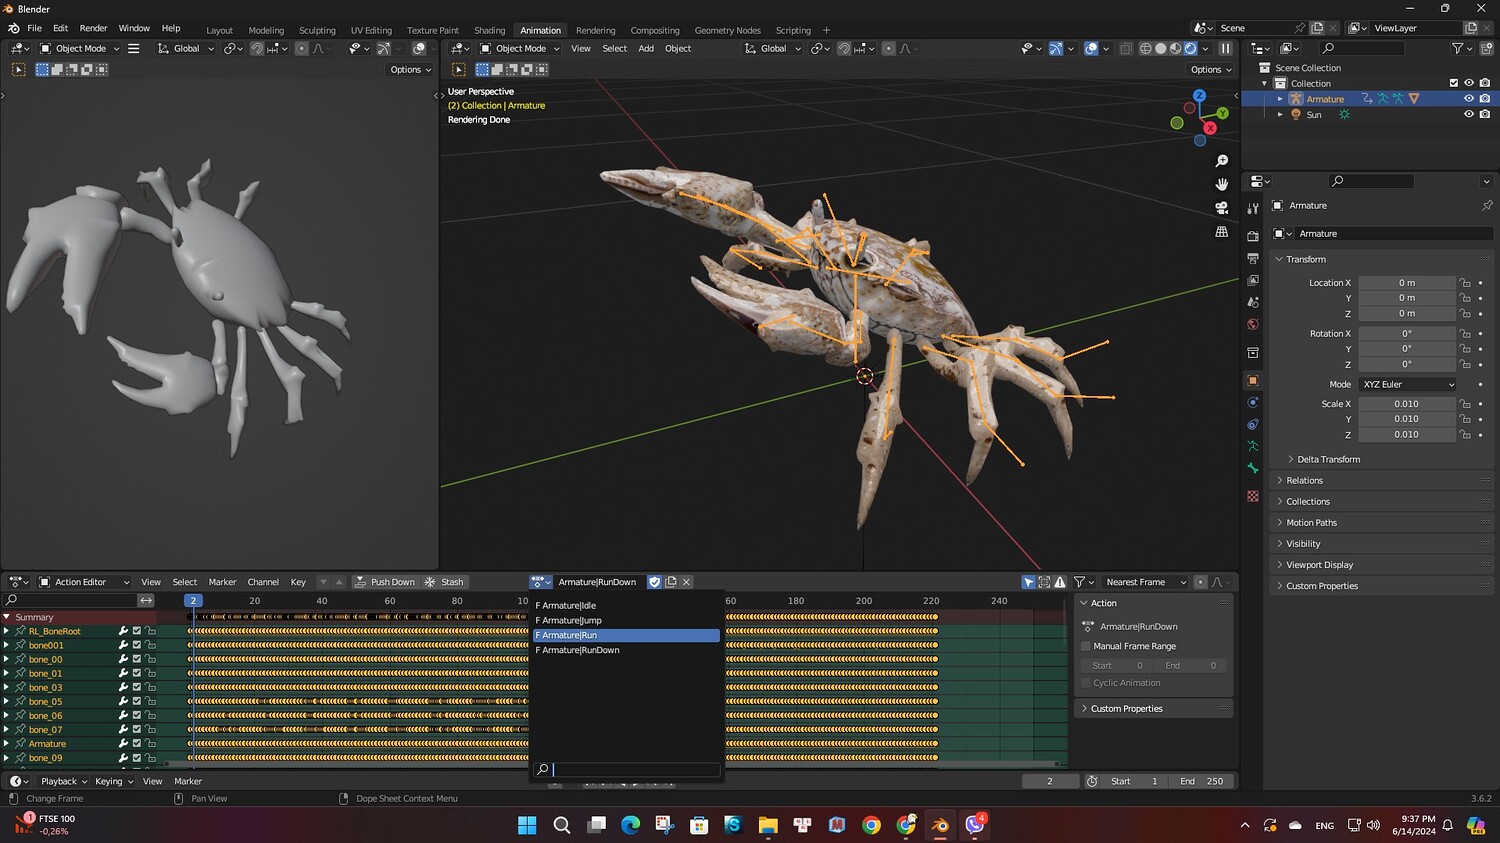This screenshot has width=1500, height=843.
Task: Open Windows File Explorer from taskbar
Action: [x=767, y=825]
